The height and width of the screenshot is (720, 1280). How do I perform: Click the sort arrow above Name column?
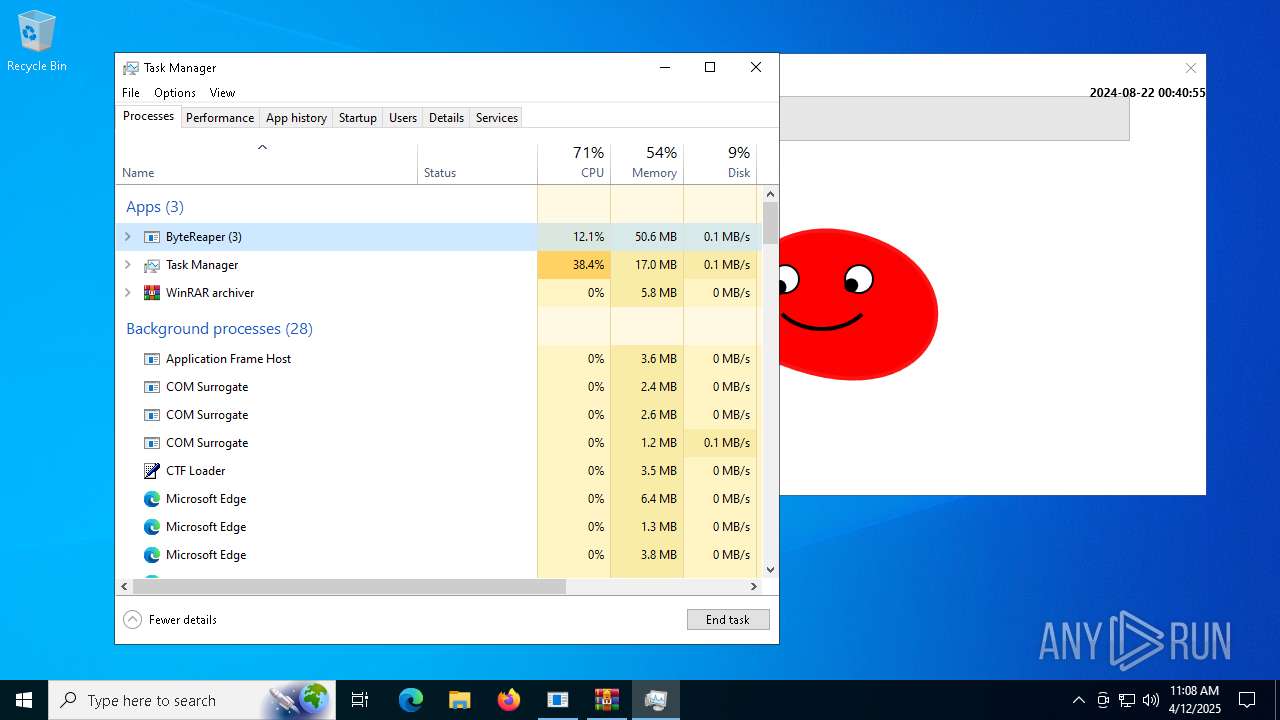[x=262, y=148]
